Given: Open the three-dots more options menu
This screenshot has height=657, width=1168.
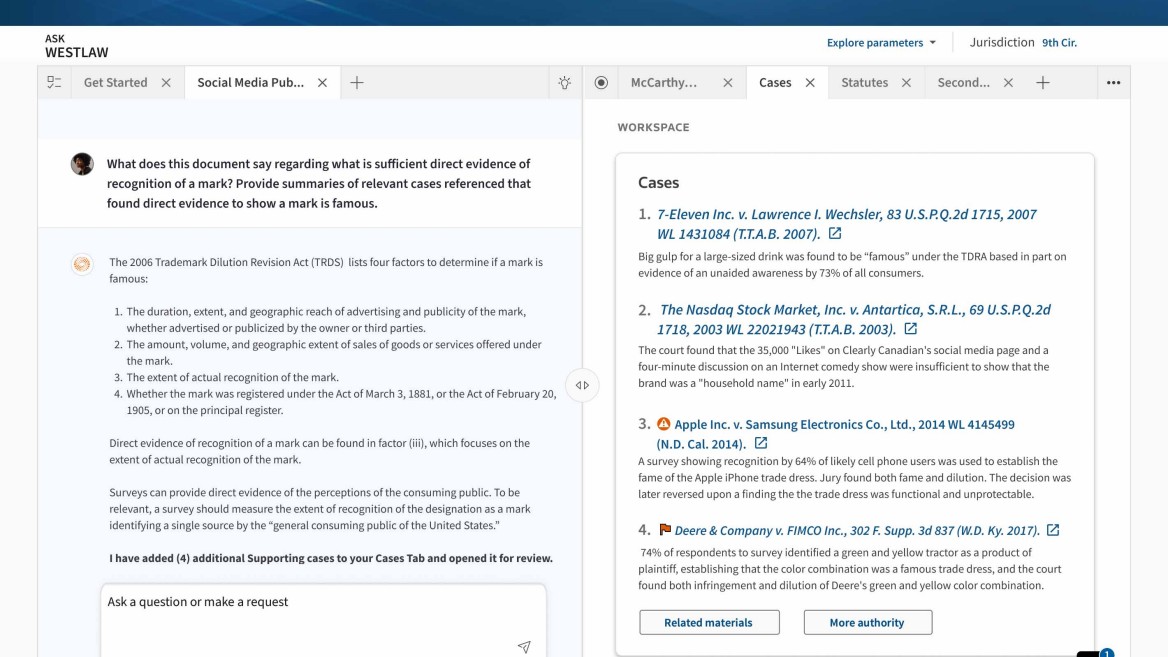Looking at the screenshot, I should coord(1113,83).
